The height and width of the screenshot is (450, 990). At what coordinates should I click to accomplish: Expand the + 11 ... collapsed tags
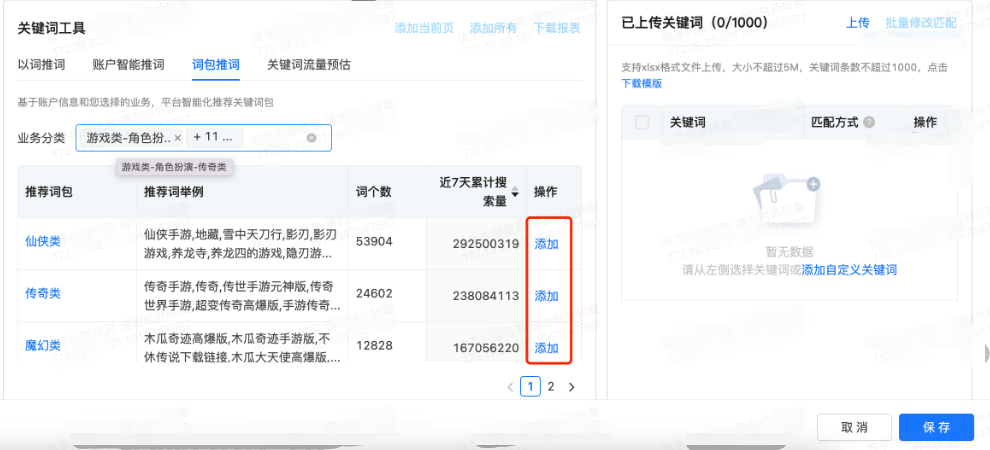coord(214,138)
